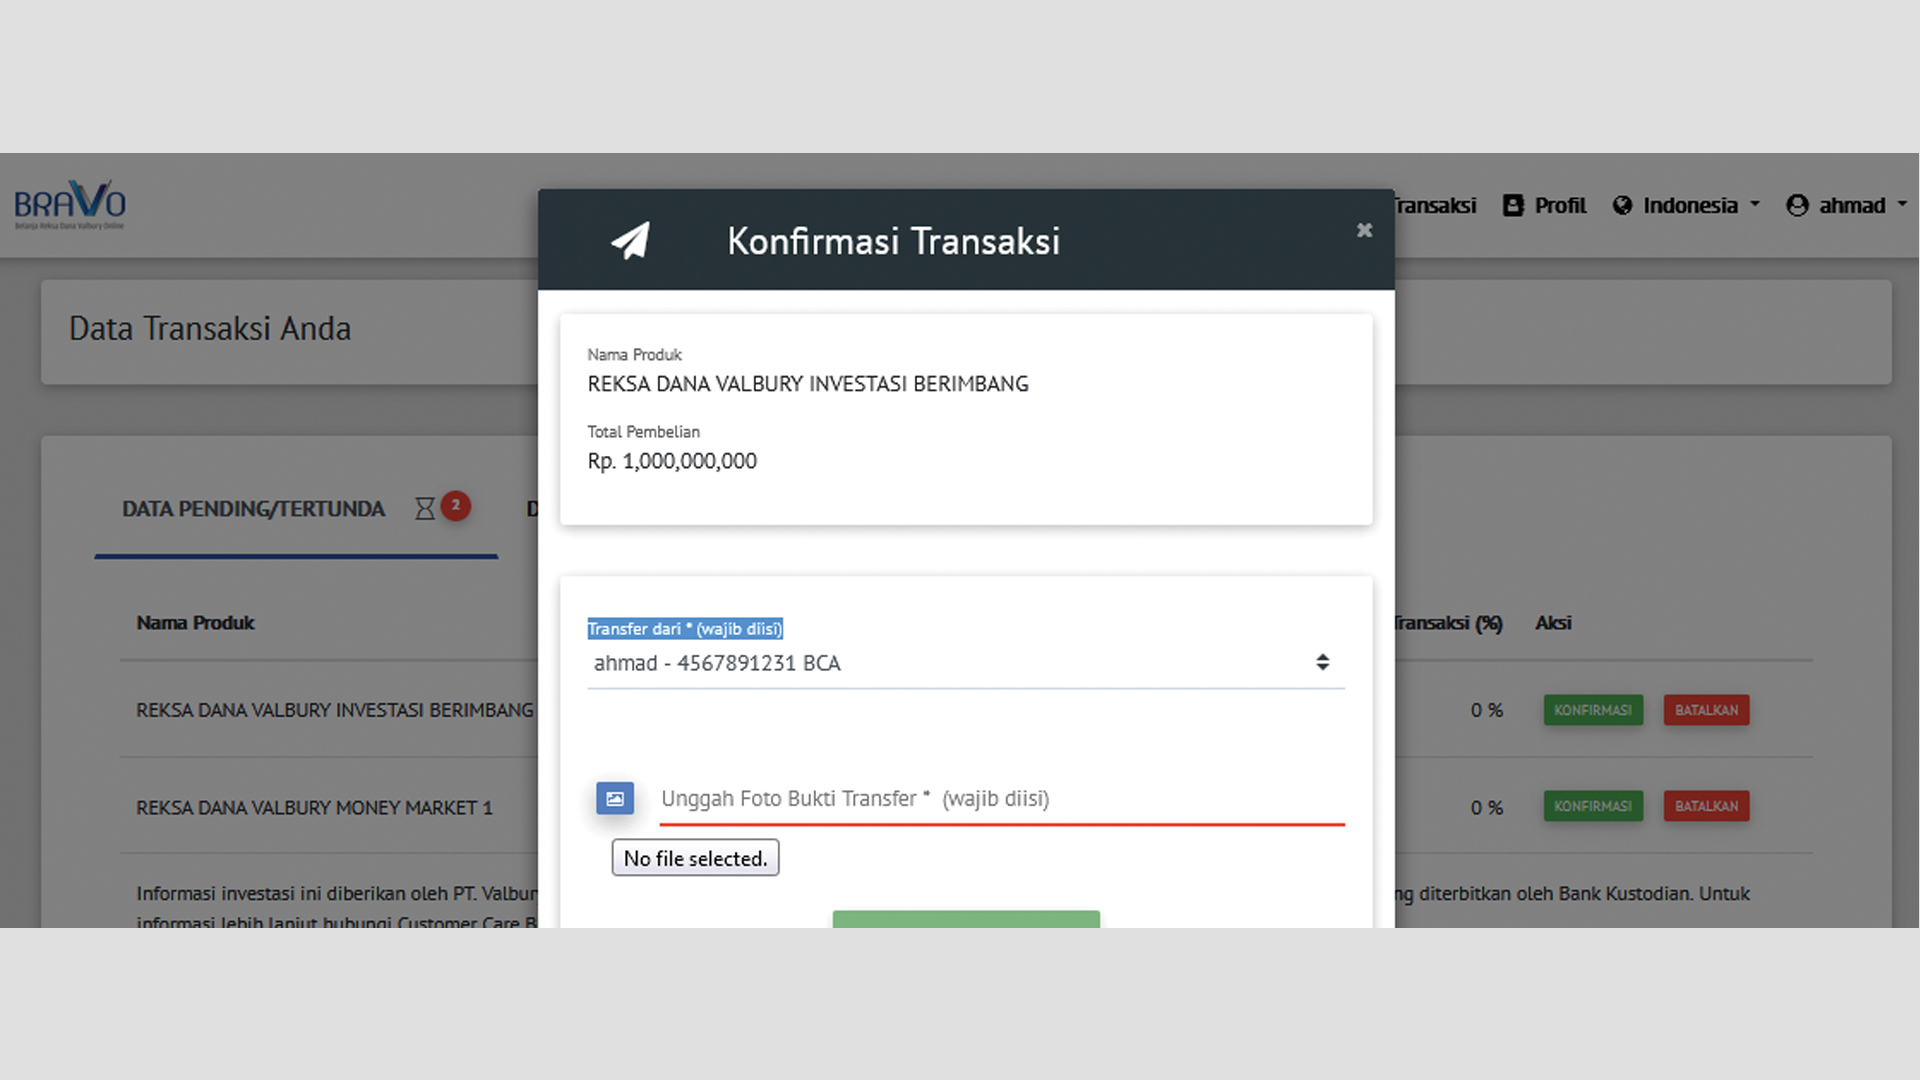Open the Profil menu item
1920x1080 pixels.
[1560, 205]
